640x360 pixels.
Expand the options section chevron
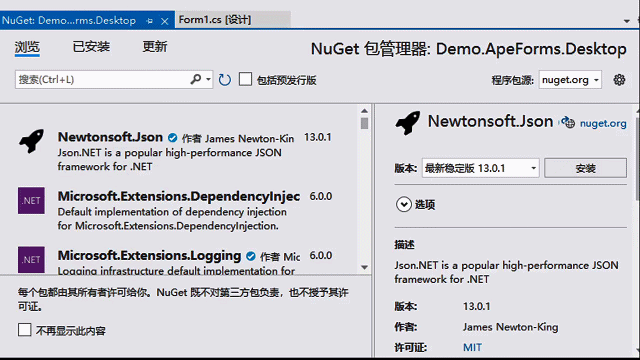coord(404,204)
